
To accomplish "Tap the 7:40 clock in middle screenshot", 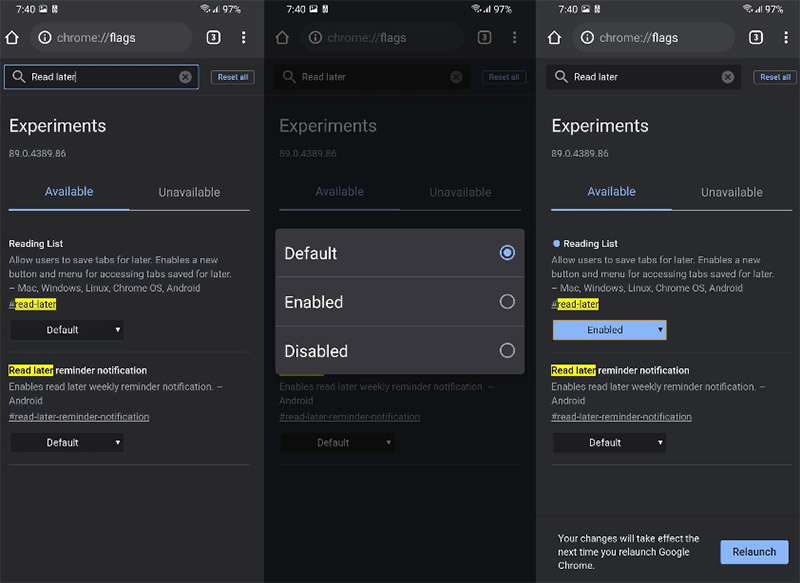I will tap(296, 9).
